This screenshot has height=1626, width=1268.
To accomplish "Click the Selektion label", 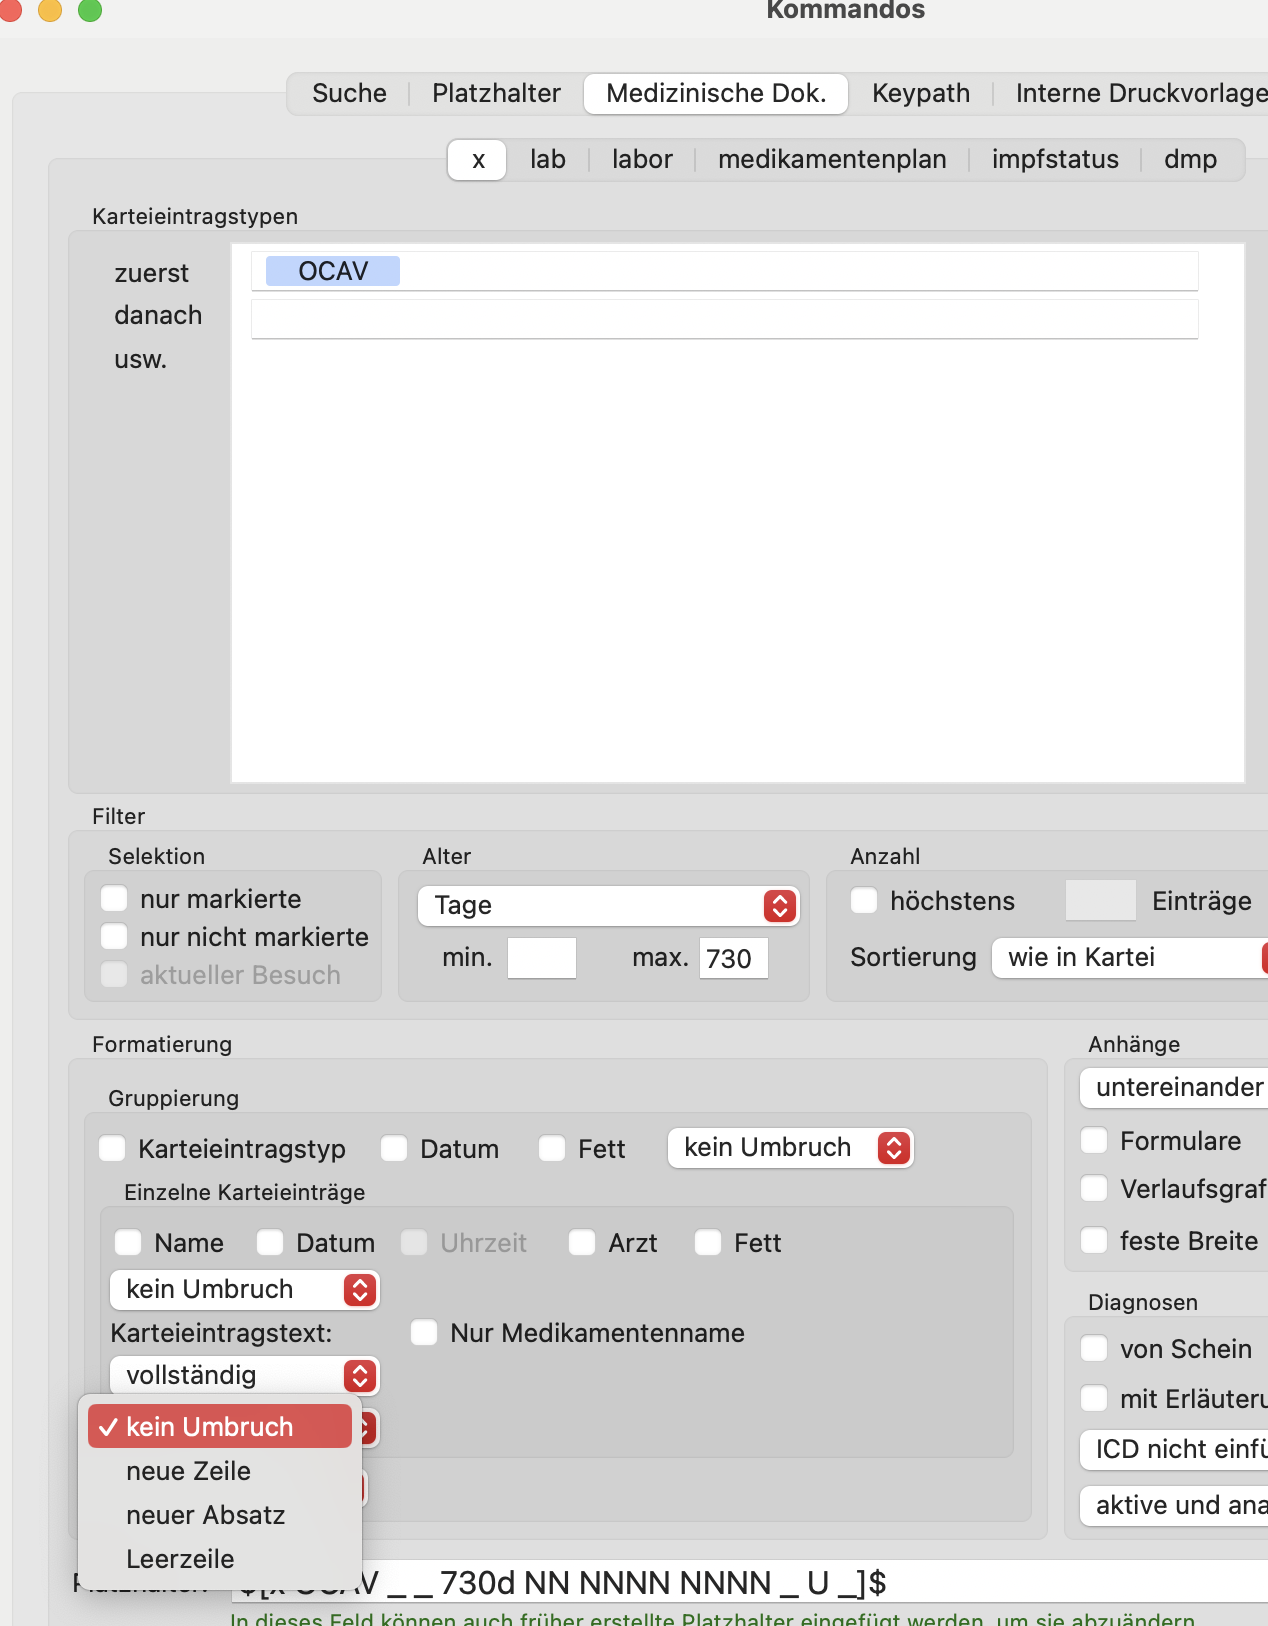I will pos(156,856).
